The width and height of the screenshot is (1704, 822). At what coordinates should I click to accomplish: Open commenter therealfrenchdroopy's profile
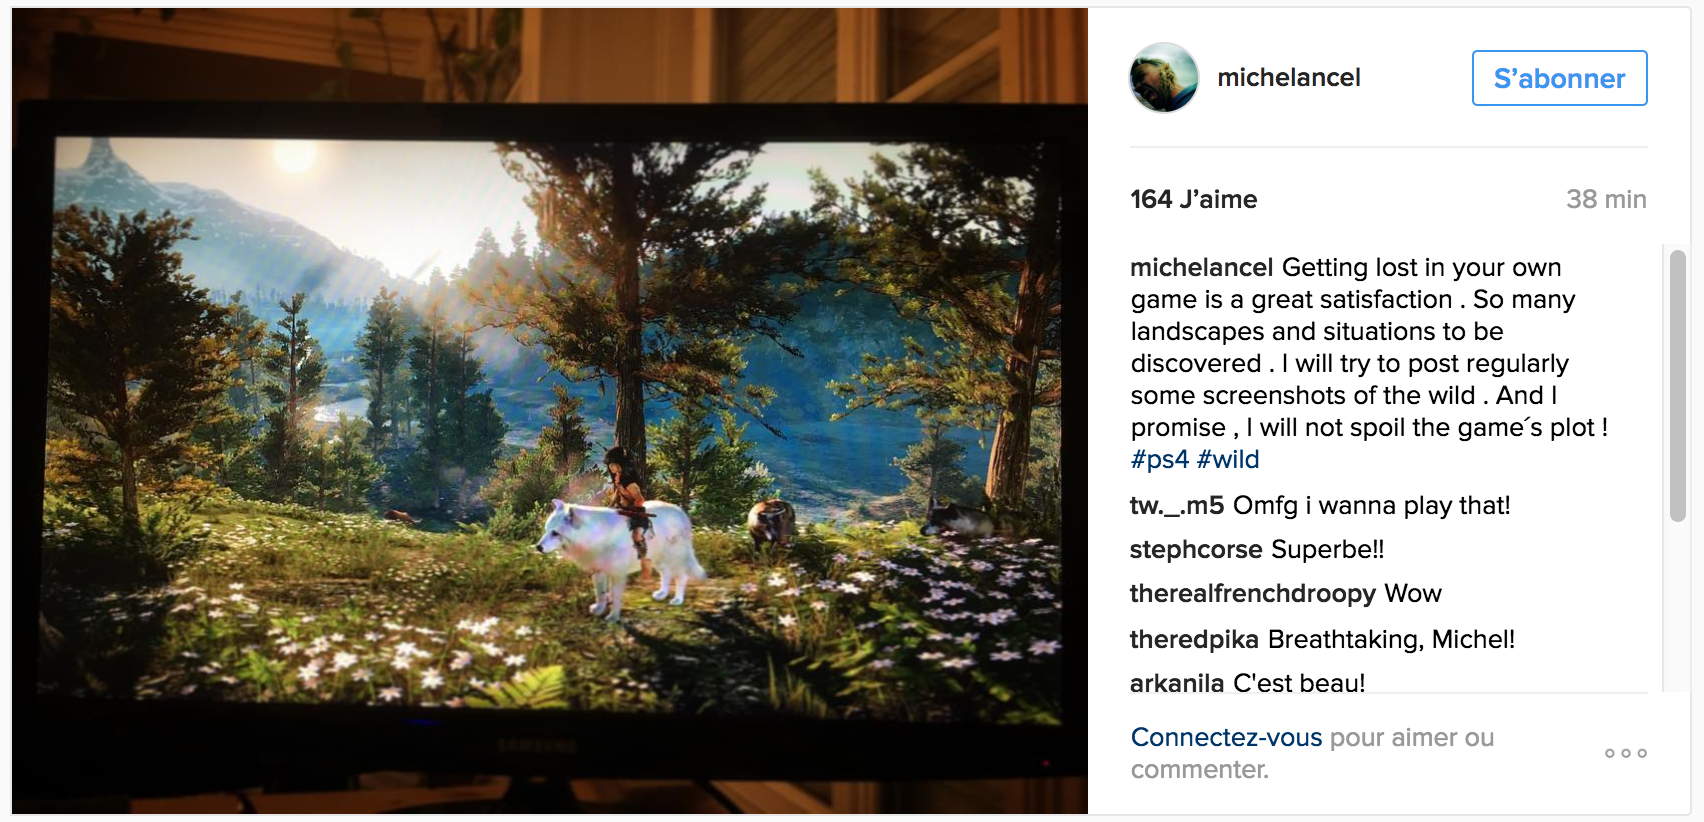(1253, 593)
